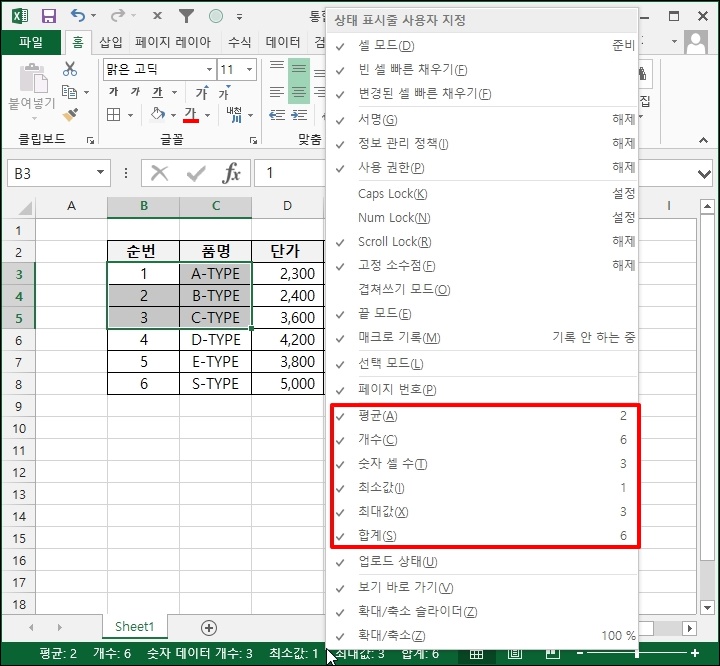This screenshot has height=666, width=720.
Task: Switch to the 페이지 레이아웃 ribbon tab
Action: click(173, 43)
